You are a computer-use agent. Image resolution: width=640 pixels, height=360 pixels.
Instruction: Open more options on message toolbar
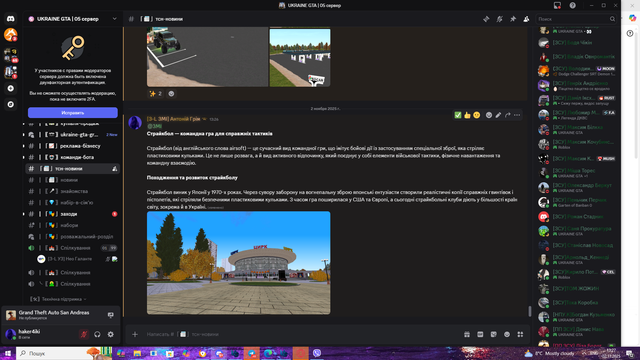pos(517,115)
